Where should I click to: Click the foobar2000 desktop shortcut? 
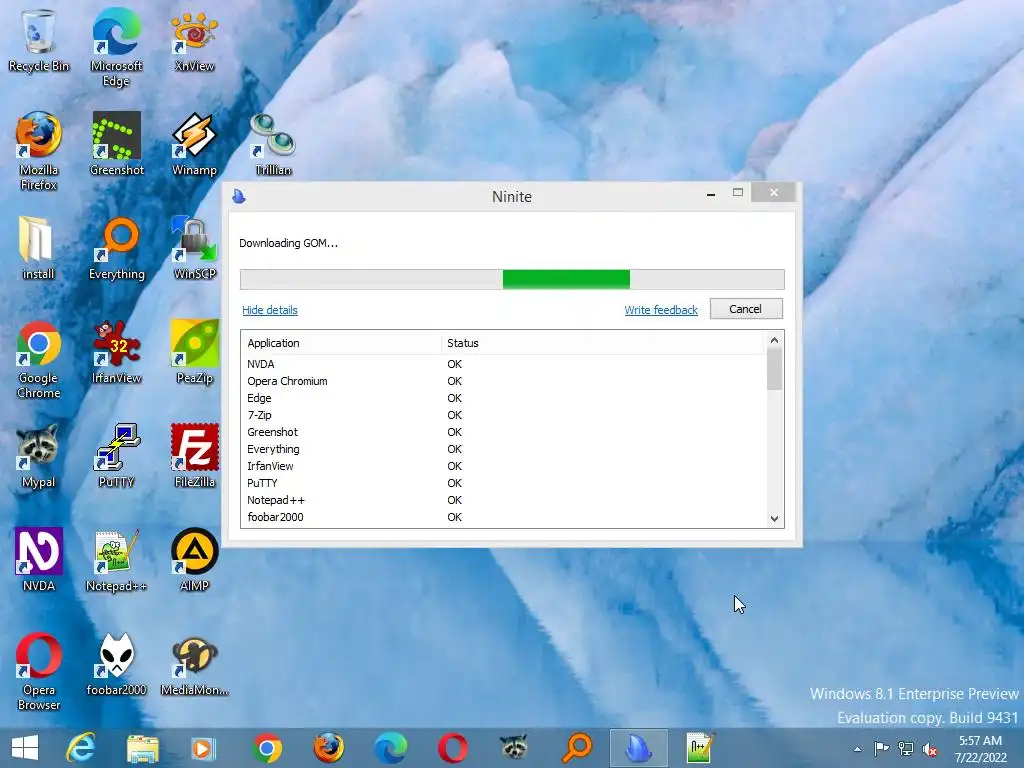[x=116, y=664]
